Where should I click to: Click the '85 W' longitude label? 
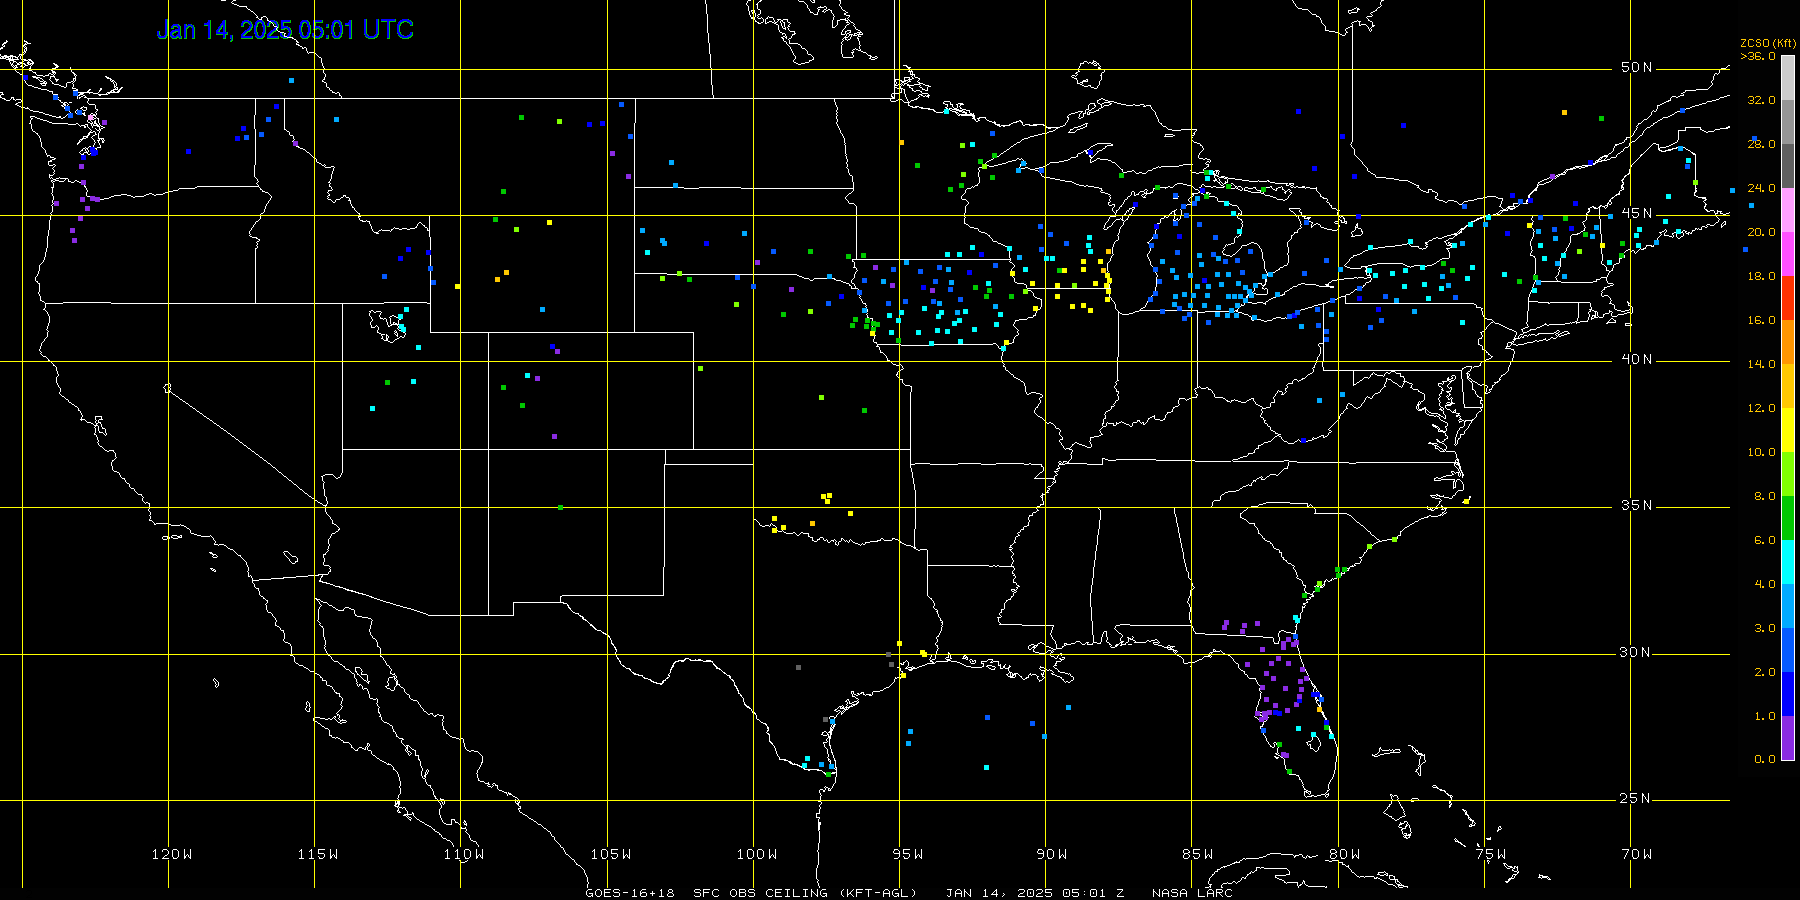(1198, 854)
